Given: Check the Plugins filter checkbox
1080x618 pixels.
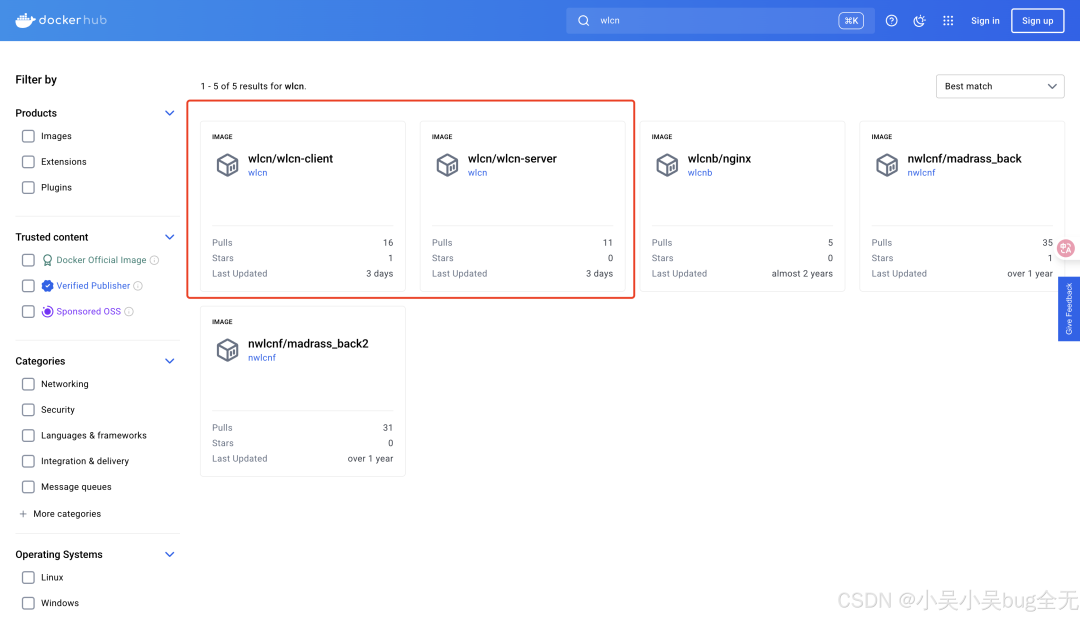Looking at the screenshot, I should click(x=28, y=187).
